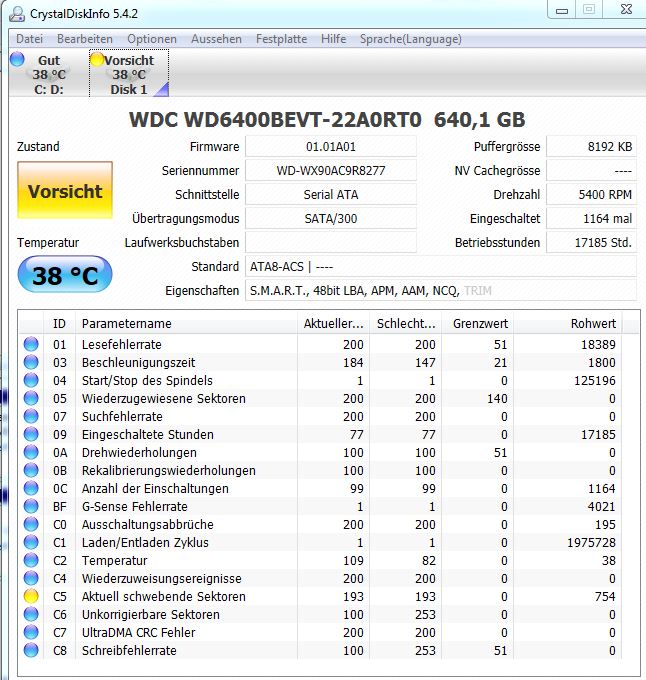This screenshot has height=680, width=646.
Task: Click blue status icon for Laden/Entladen Zyklus
Action: pyautogui.click(x=31, y=542)
